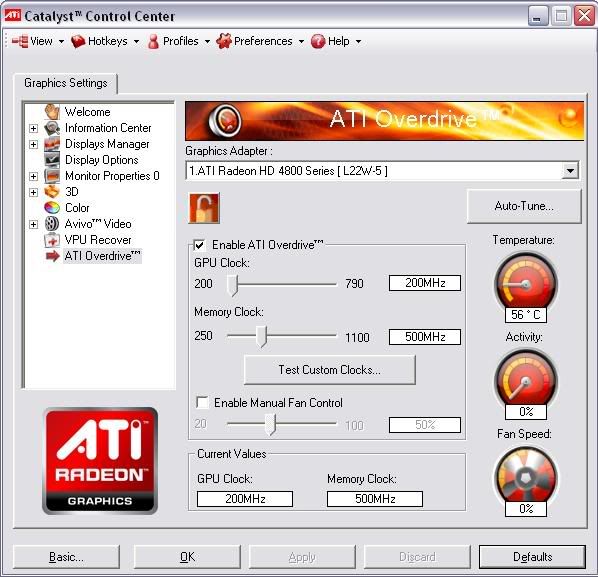This screenshot has height=577, width=598.
Task: Click the Monitor Properties 0 icon
Action: click(x=52, y=176)
